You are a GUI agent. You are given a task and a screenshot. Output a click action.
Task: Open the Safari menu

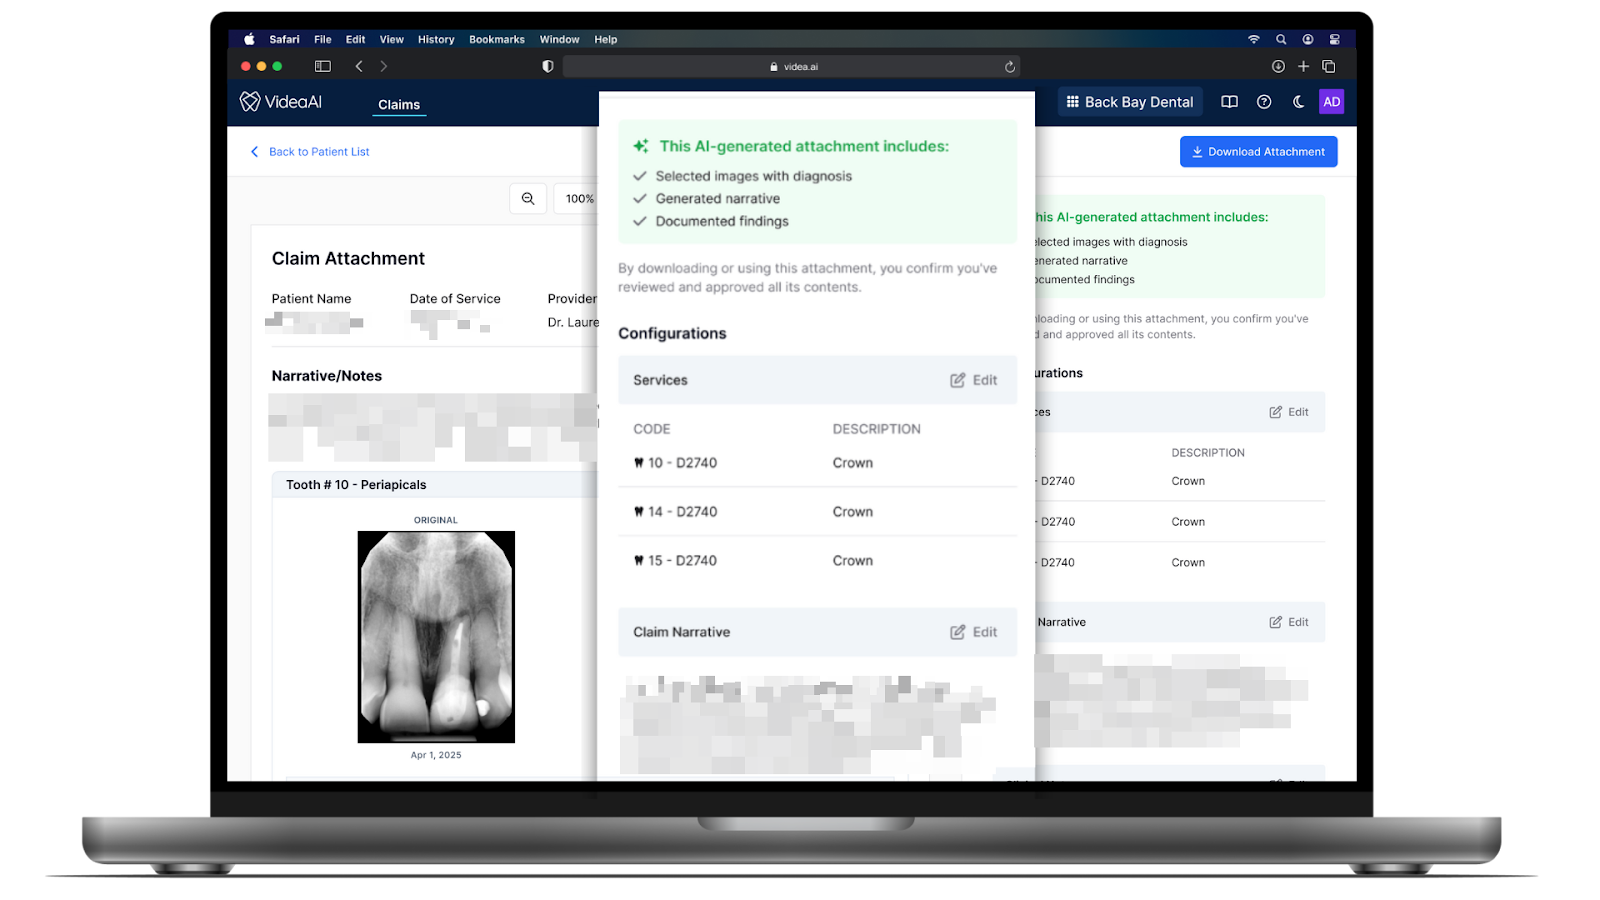coord(284,39)
